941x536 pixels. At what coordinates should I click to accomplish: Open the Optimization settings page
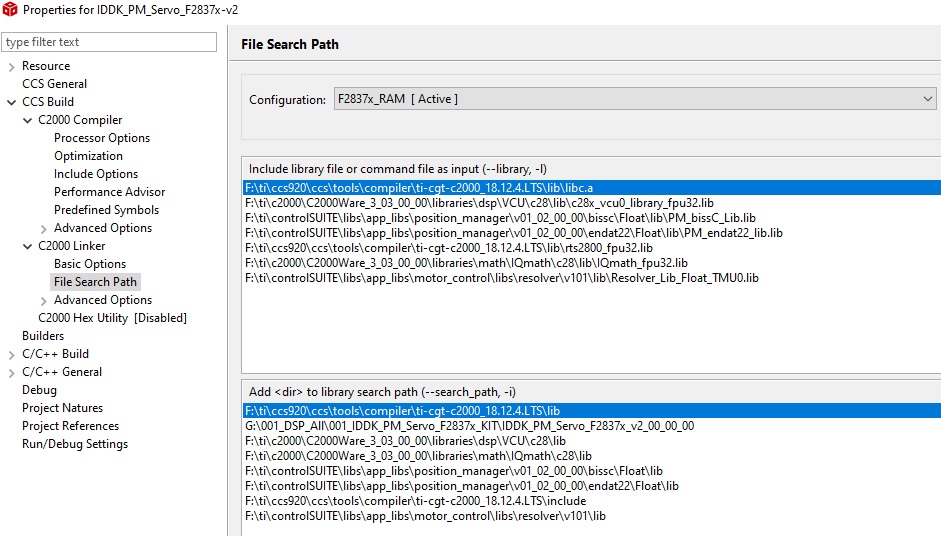click(x=88, y=156)
